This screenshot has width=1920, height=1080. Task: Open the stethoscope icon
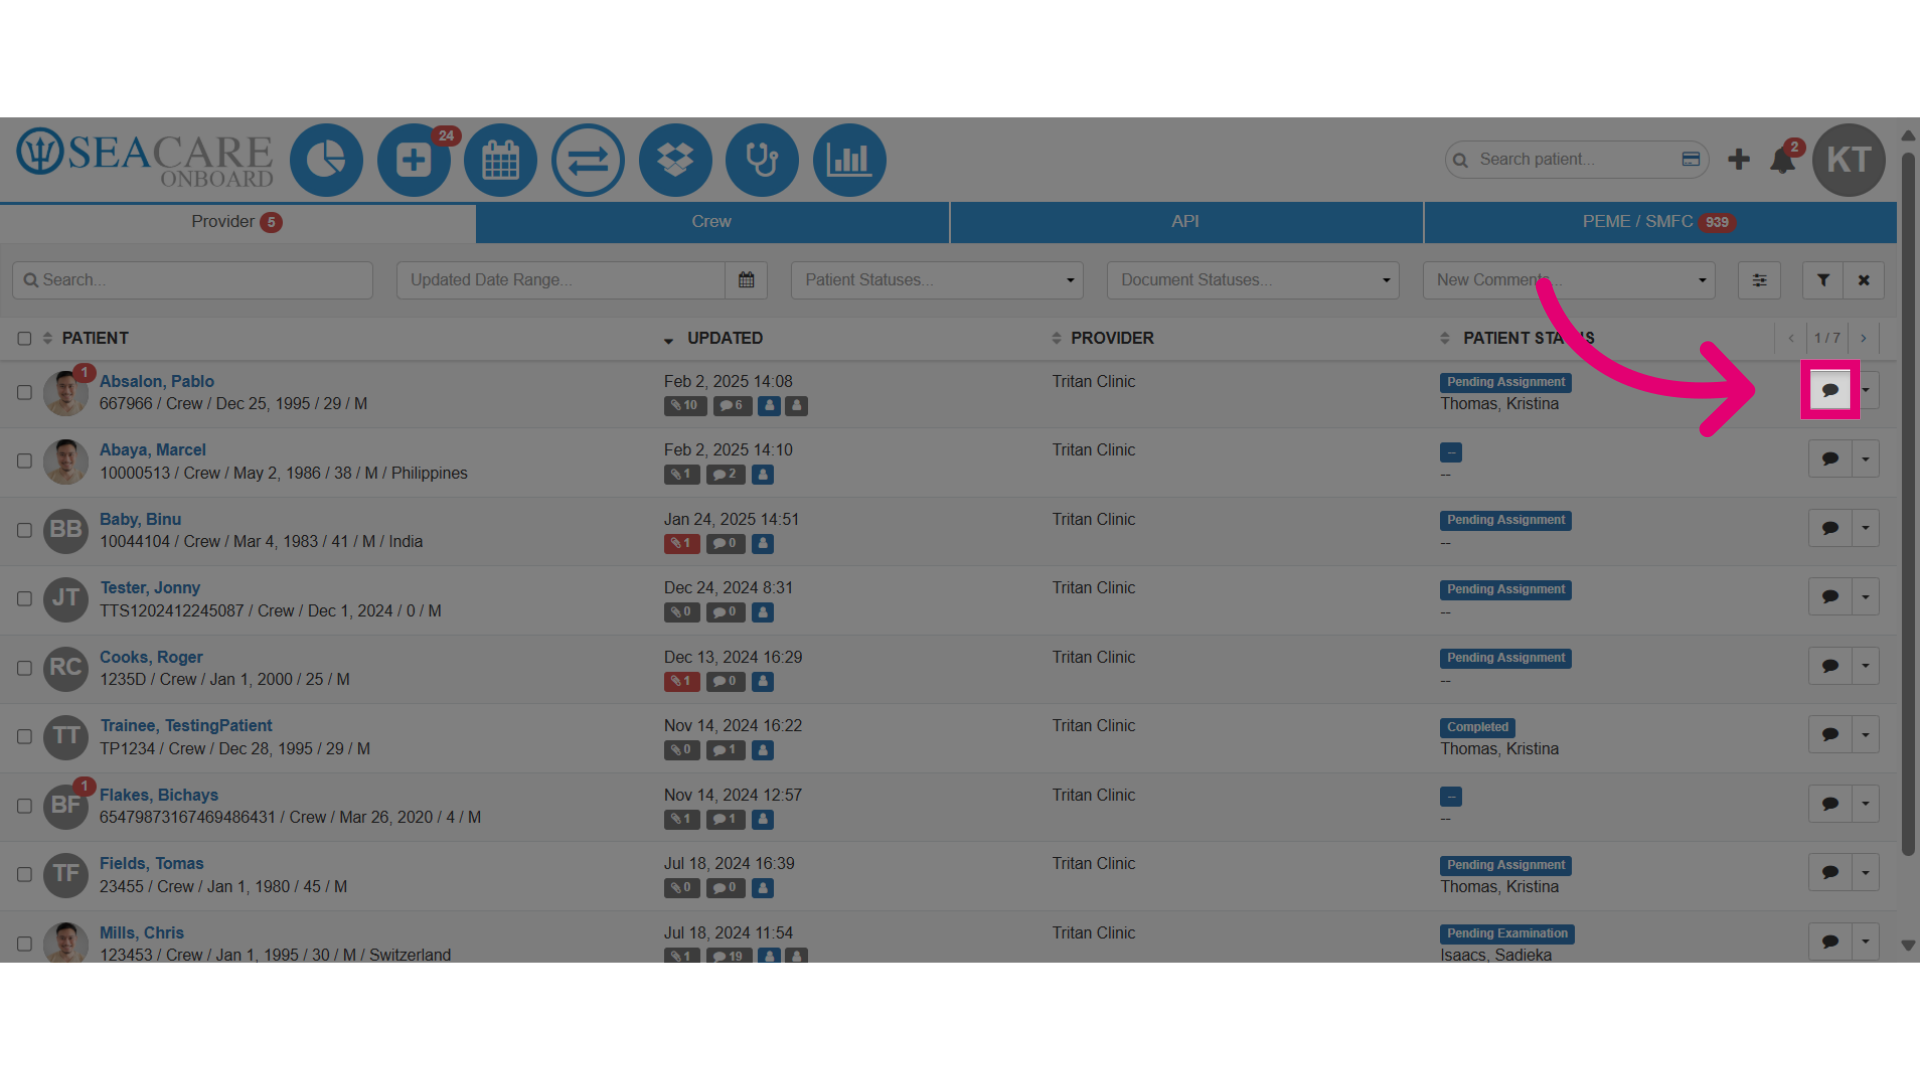tap(762, 159)
